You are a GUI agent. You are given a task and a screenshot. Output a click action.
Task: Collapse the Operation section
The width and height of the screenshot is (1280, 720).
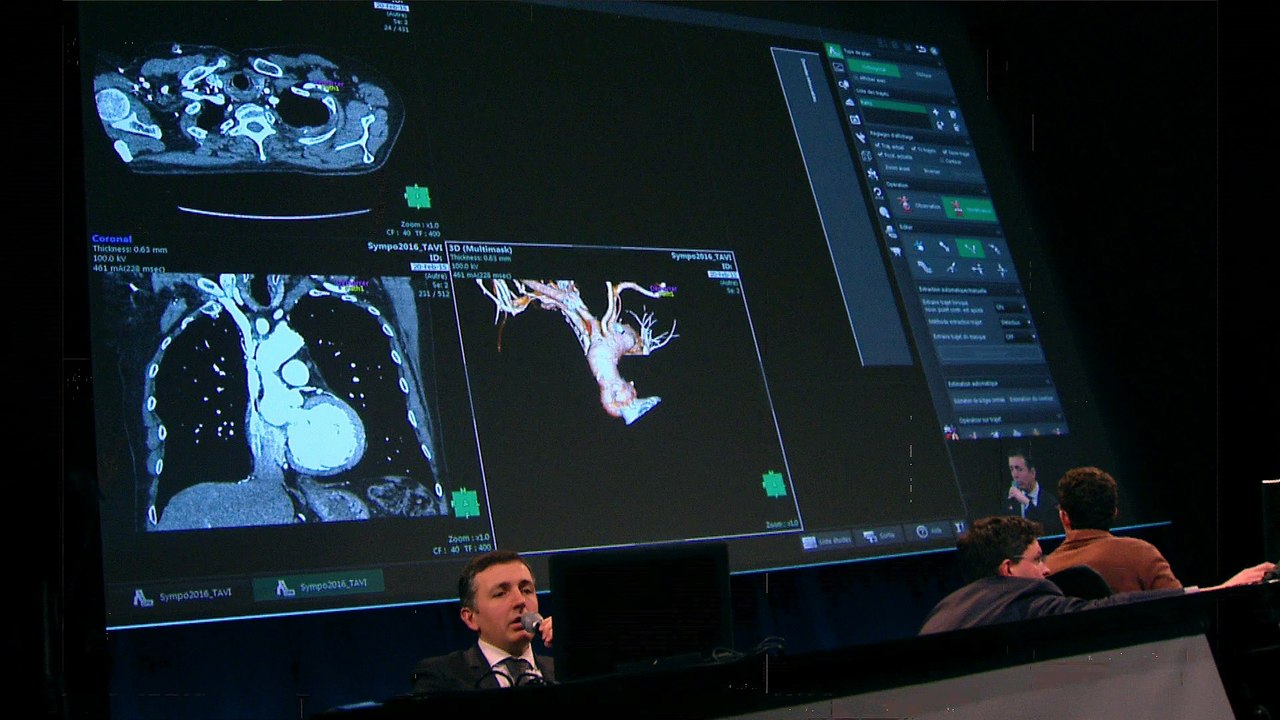(x=985, y=191)
